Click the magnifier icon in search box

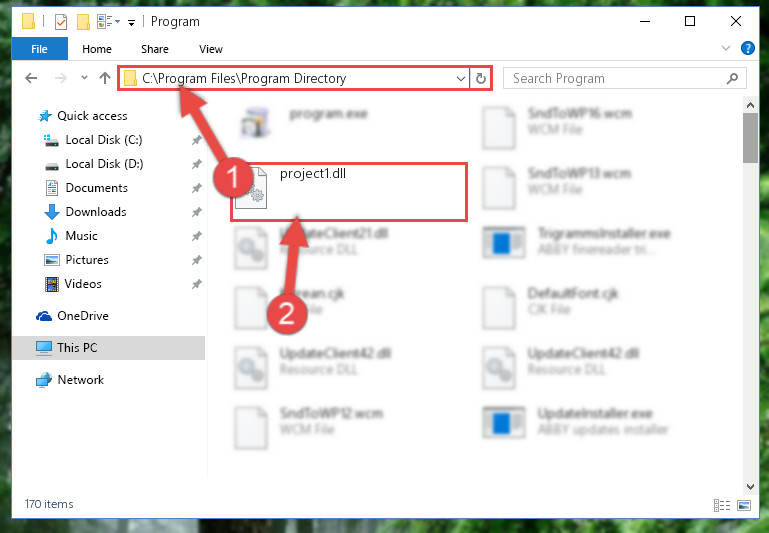(x=732, y=78)
